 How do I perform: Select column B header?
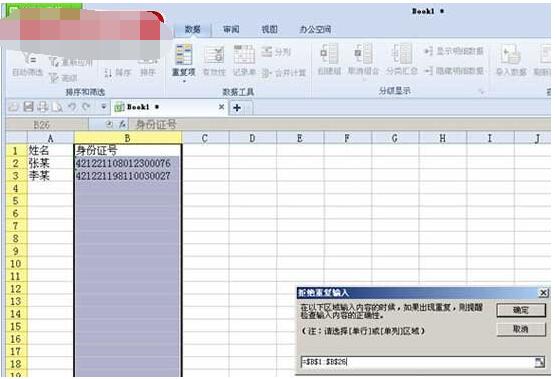tap(128, 138)
